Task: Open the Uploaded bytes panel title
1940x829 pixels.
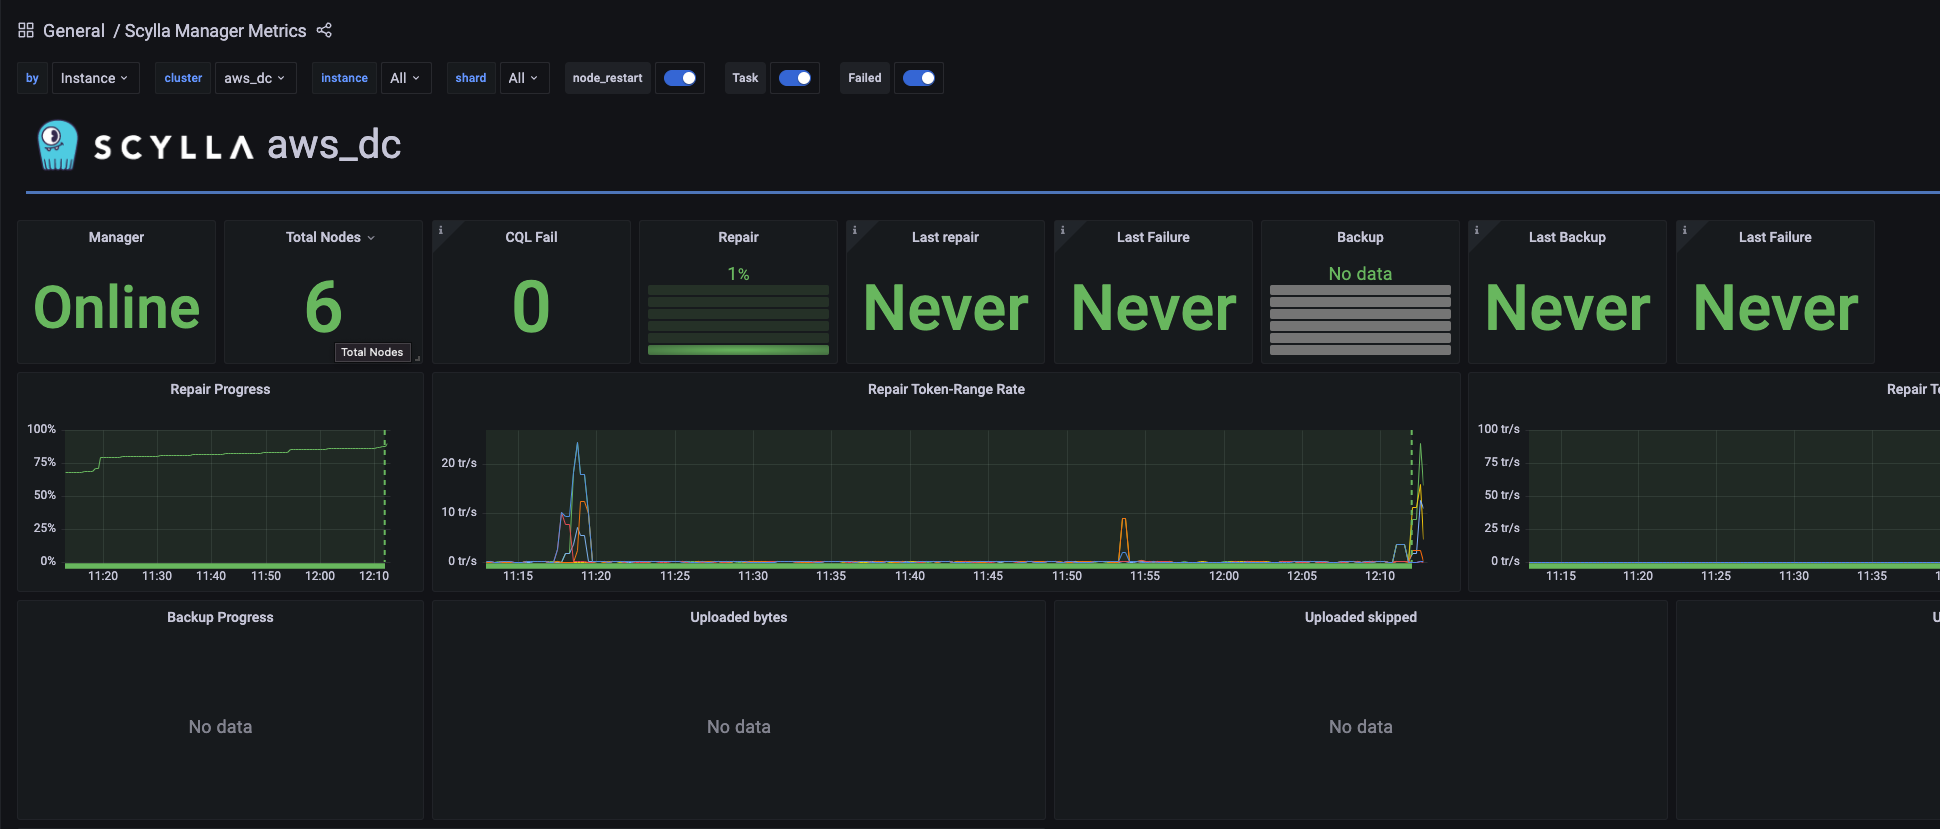Action: click(739, 617)
